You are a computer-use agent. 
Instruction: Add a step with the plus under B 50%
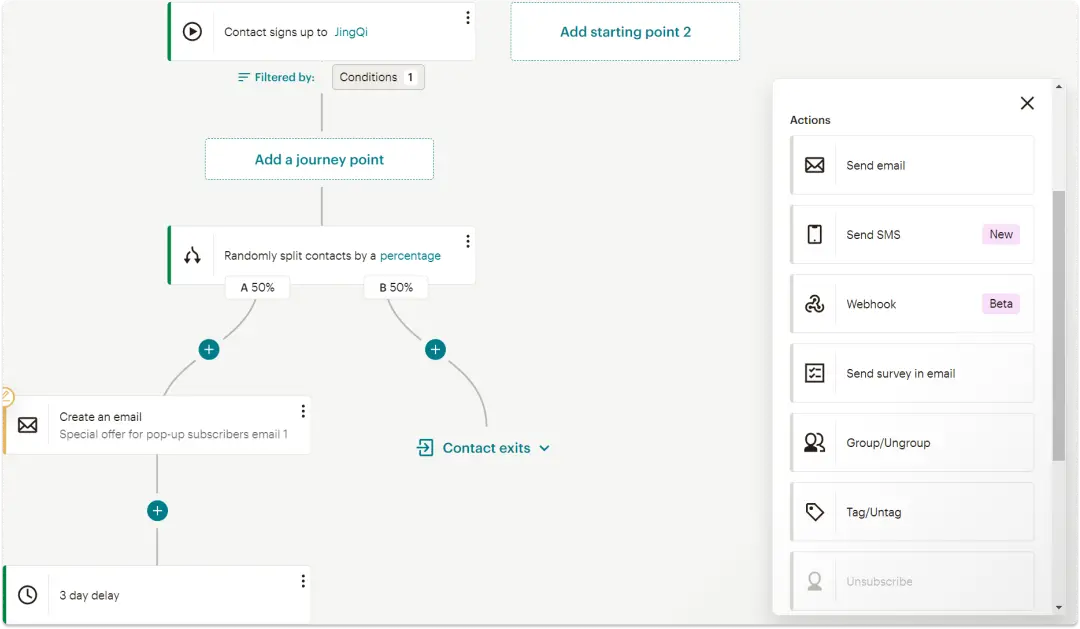435,349
